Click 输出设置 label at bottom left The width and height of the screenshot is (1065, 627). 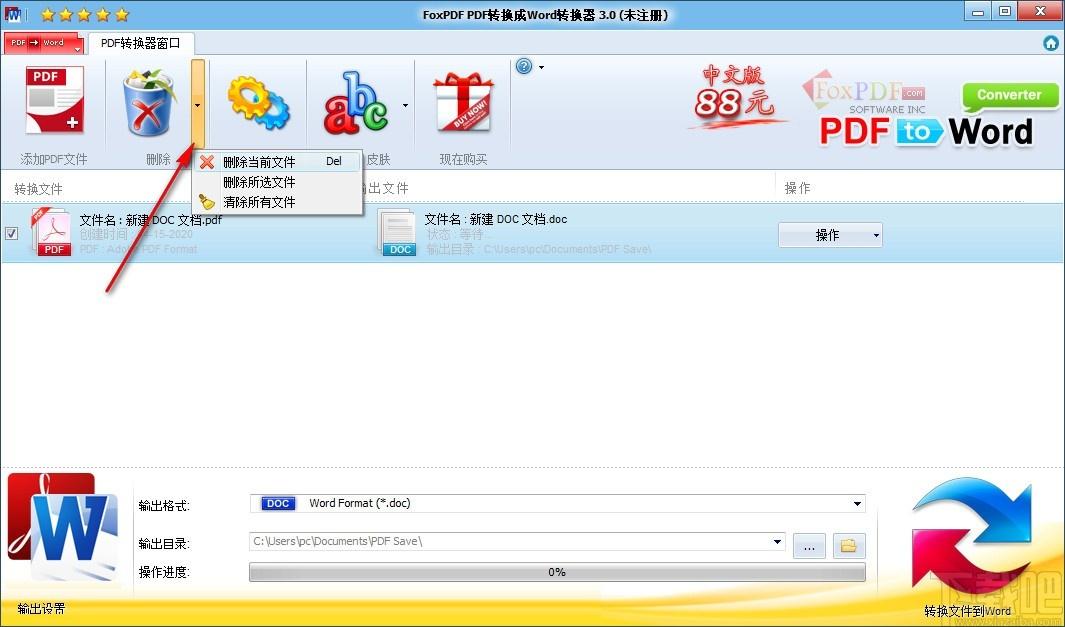pos(41,608)
